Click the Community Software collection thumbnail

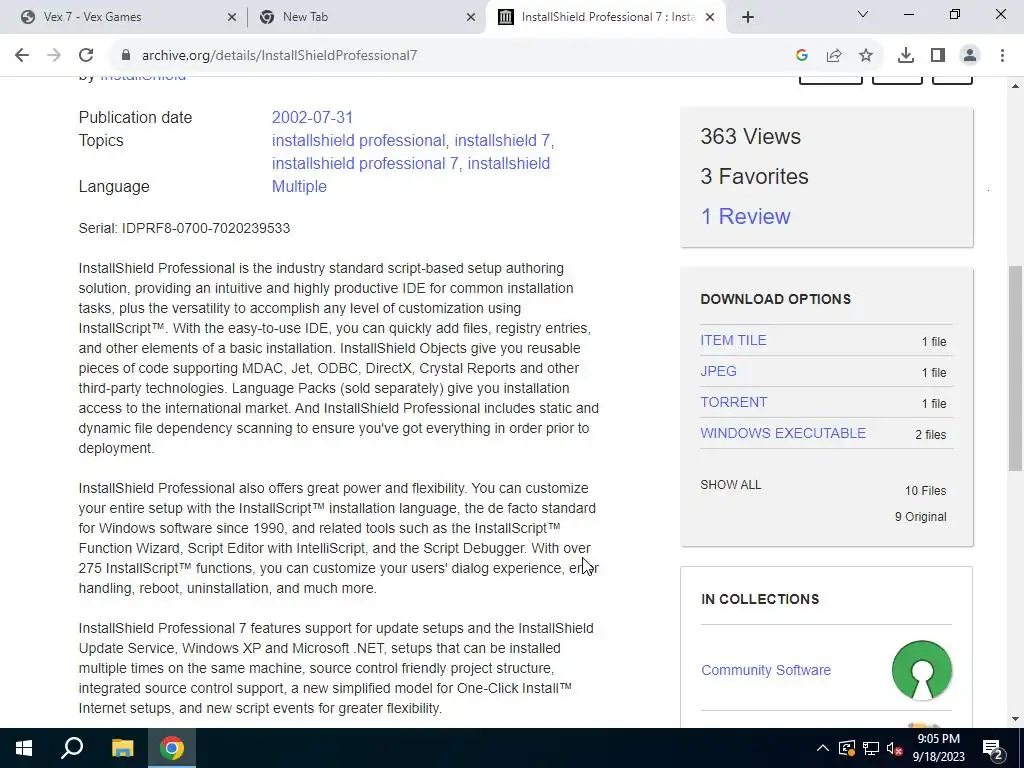(x=921, y=670)
